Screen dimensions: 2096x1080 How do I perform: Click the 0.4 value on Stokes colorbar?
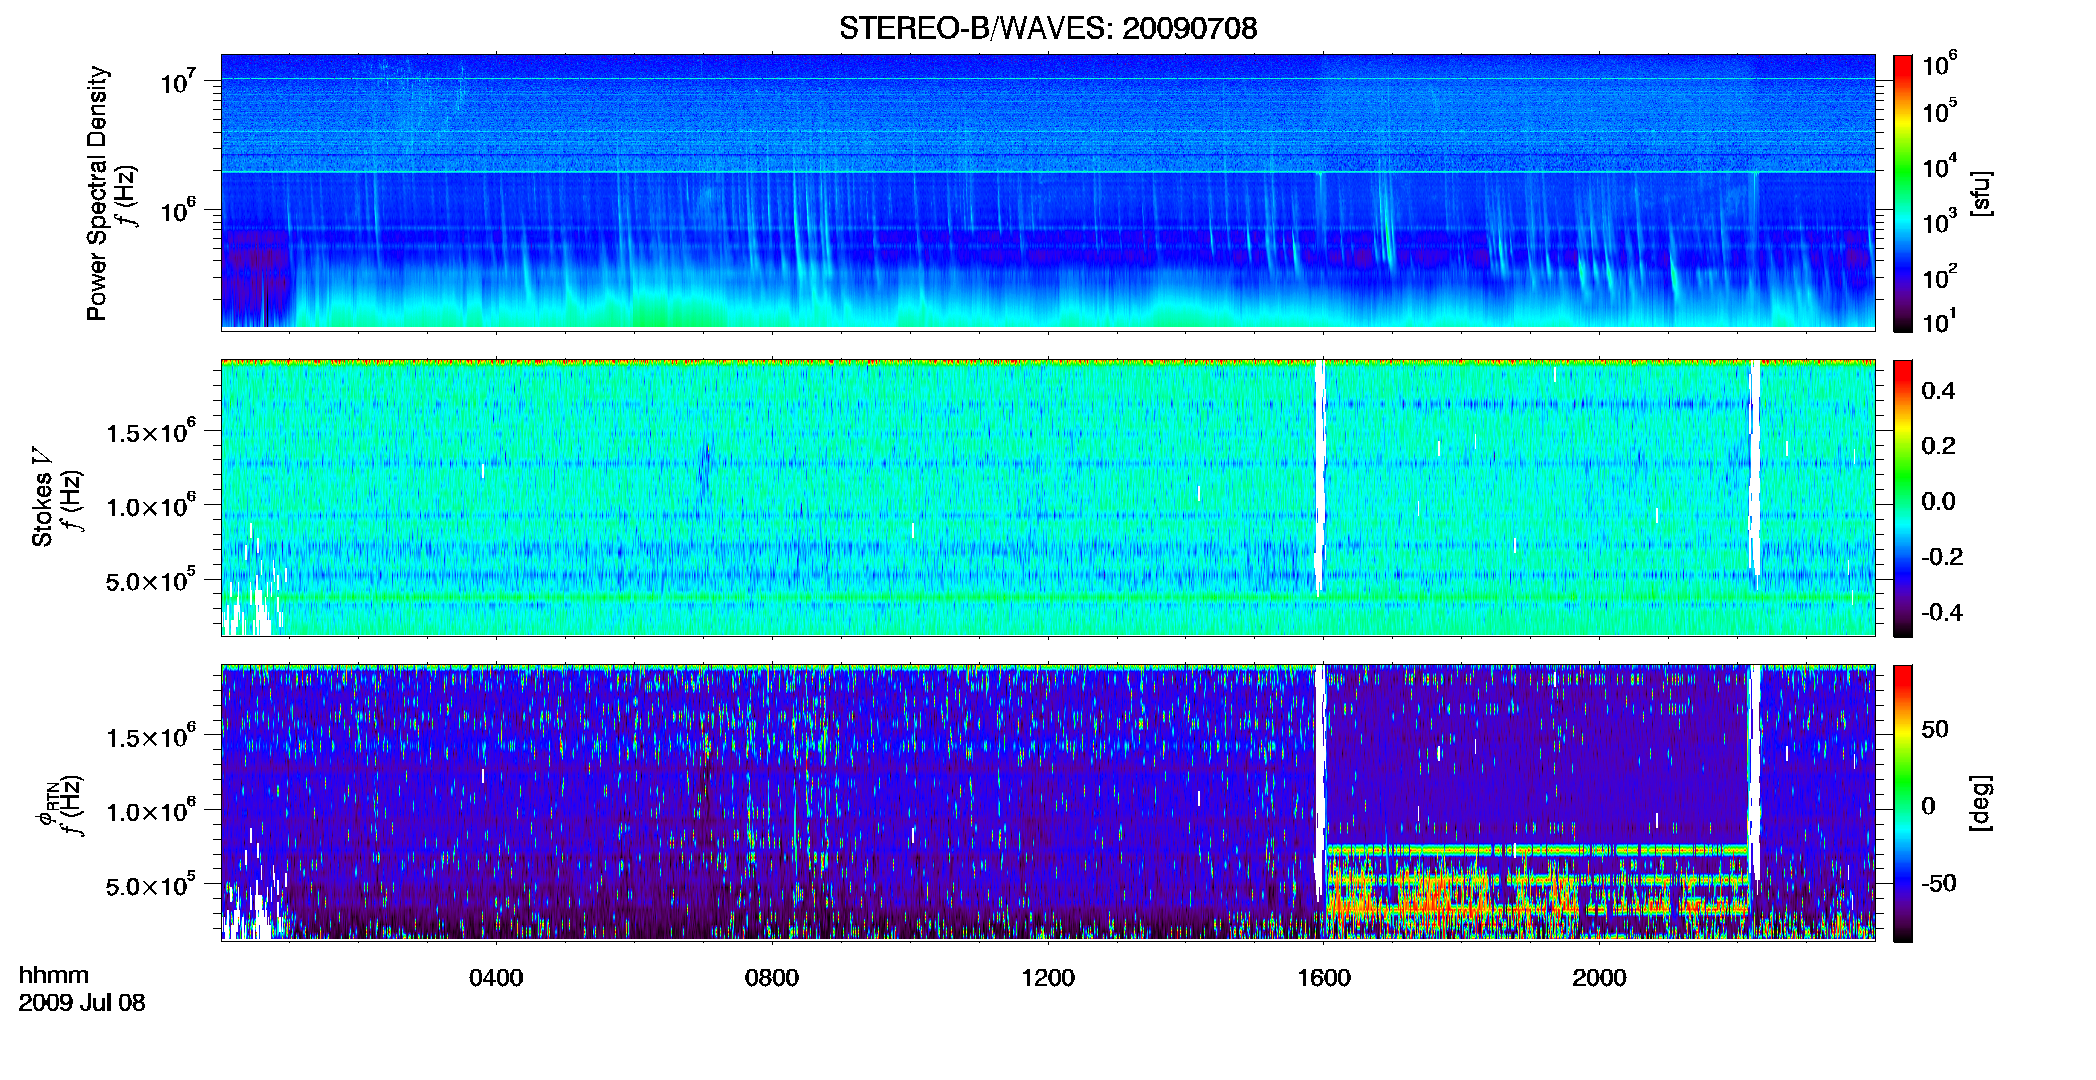tap(1938, 391)
